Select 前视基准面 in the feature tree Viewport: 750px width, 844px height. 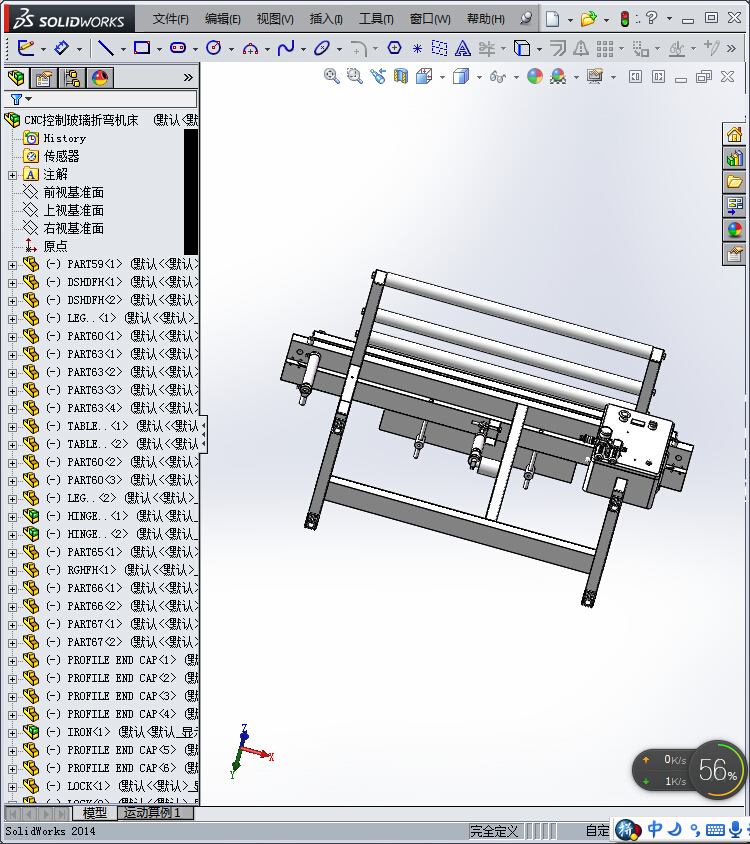(73, 193)
